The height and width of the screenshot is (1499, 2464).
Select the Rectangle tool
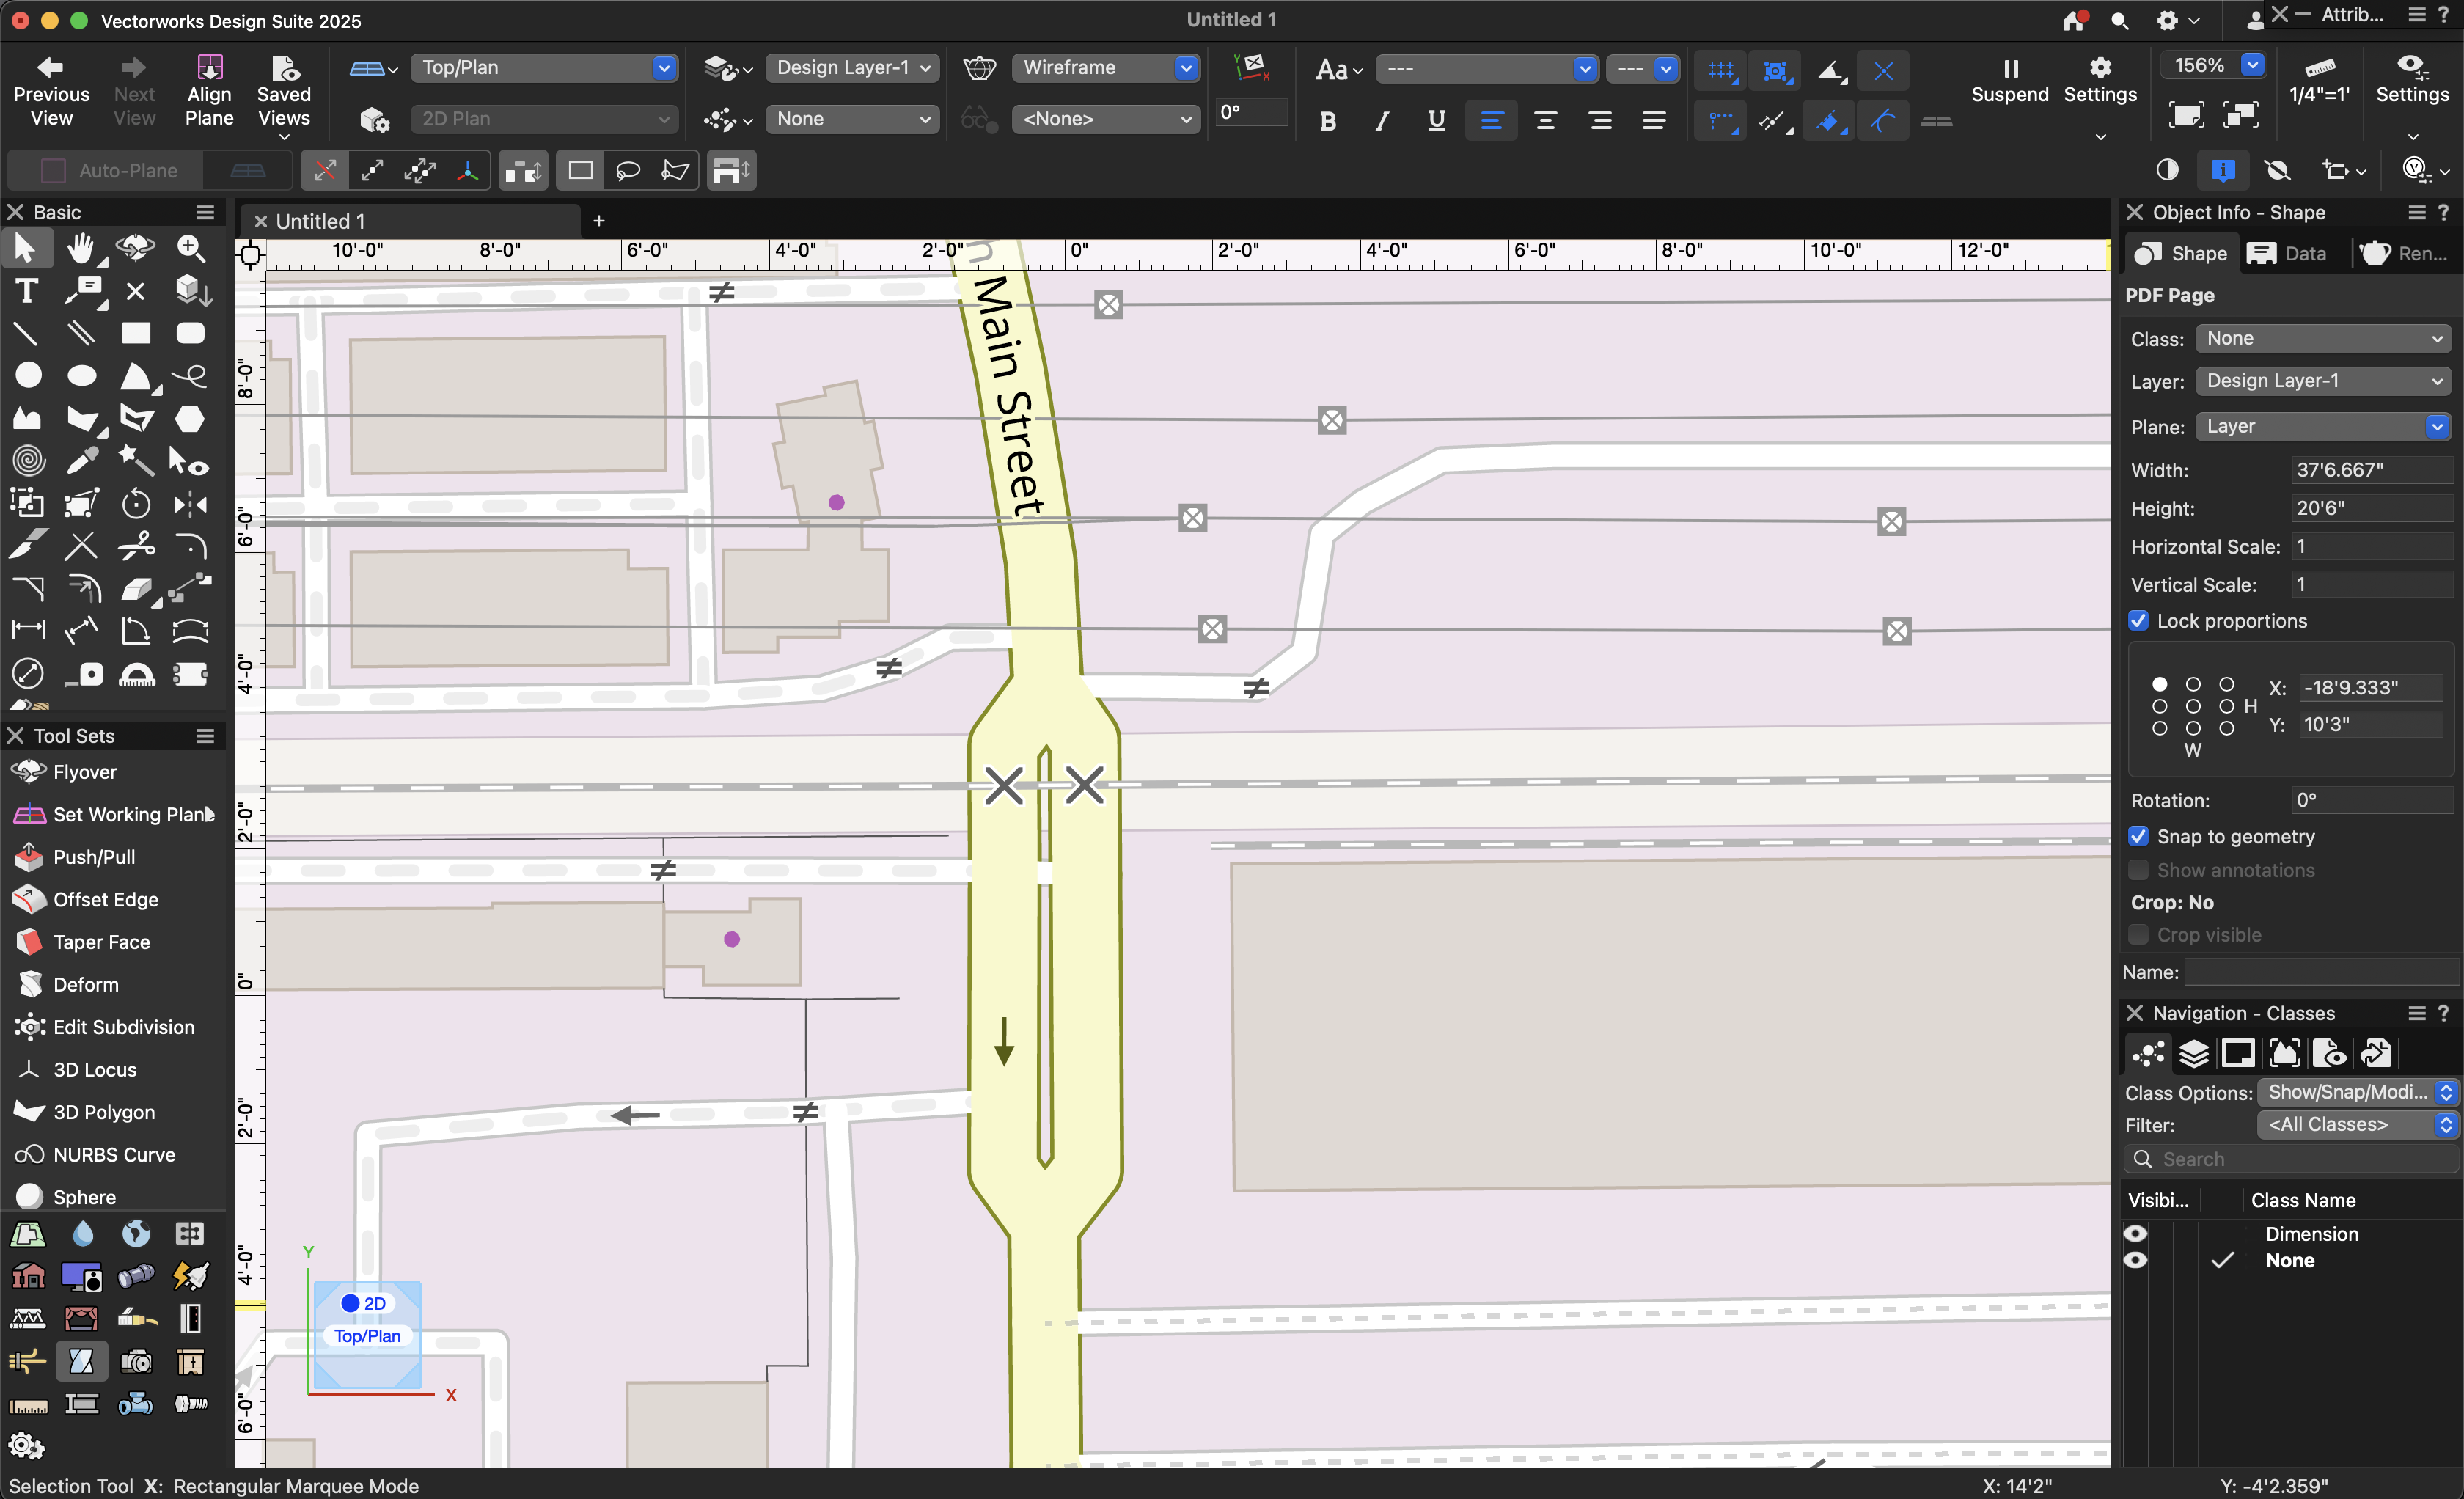pyautogui.click(x=135, y=333)
